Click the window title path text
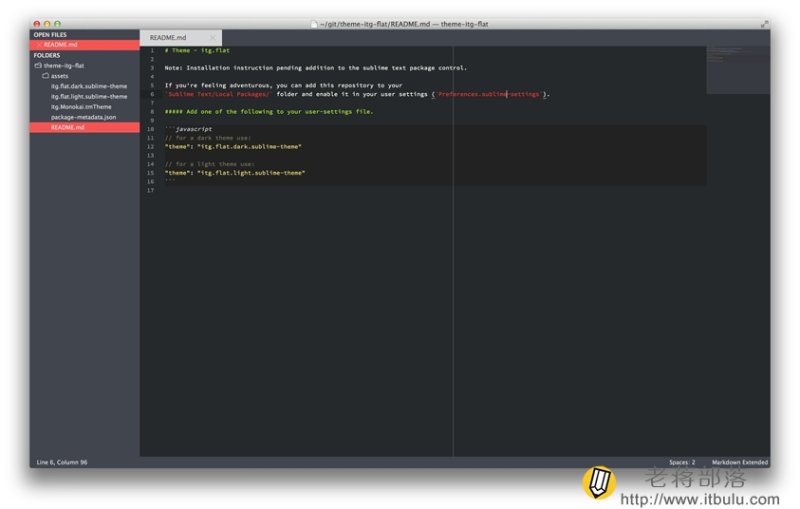Viewport: 800px width, 509px height. tap(404, 24)
